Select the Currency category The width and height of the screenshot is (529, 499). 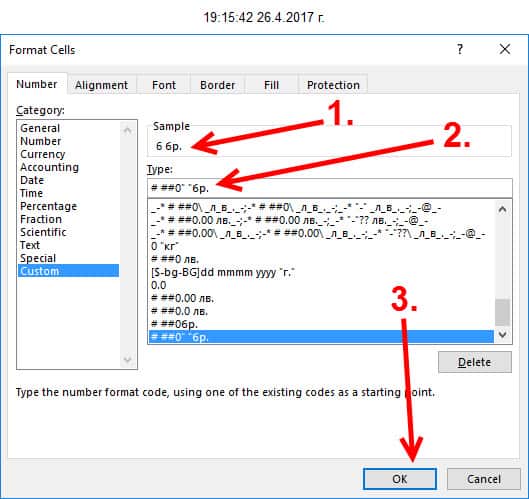pos(43,154)
